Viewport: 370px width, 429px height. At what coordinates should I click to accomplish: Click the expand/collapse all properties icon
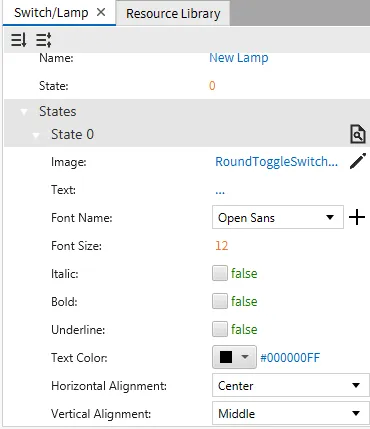click(x=43, y=40)
